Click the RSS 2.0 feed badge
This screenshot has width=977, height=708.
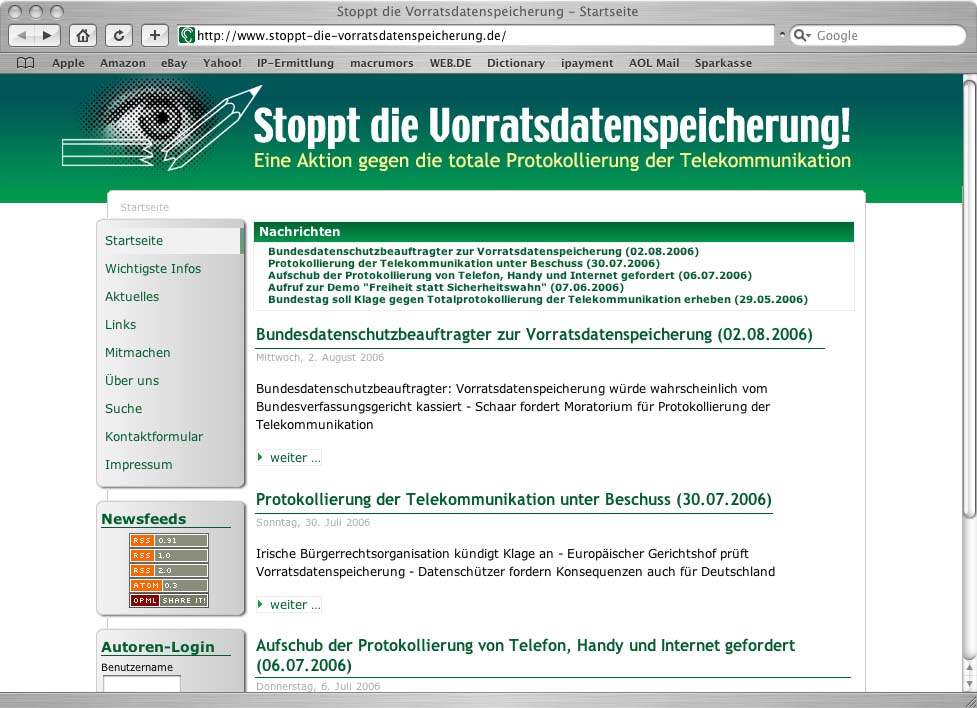(x=169, y=570)
